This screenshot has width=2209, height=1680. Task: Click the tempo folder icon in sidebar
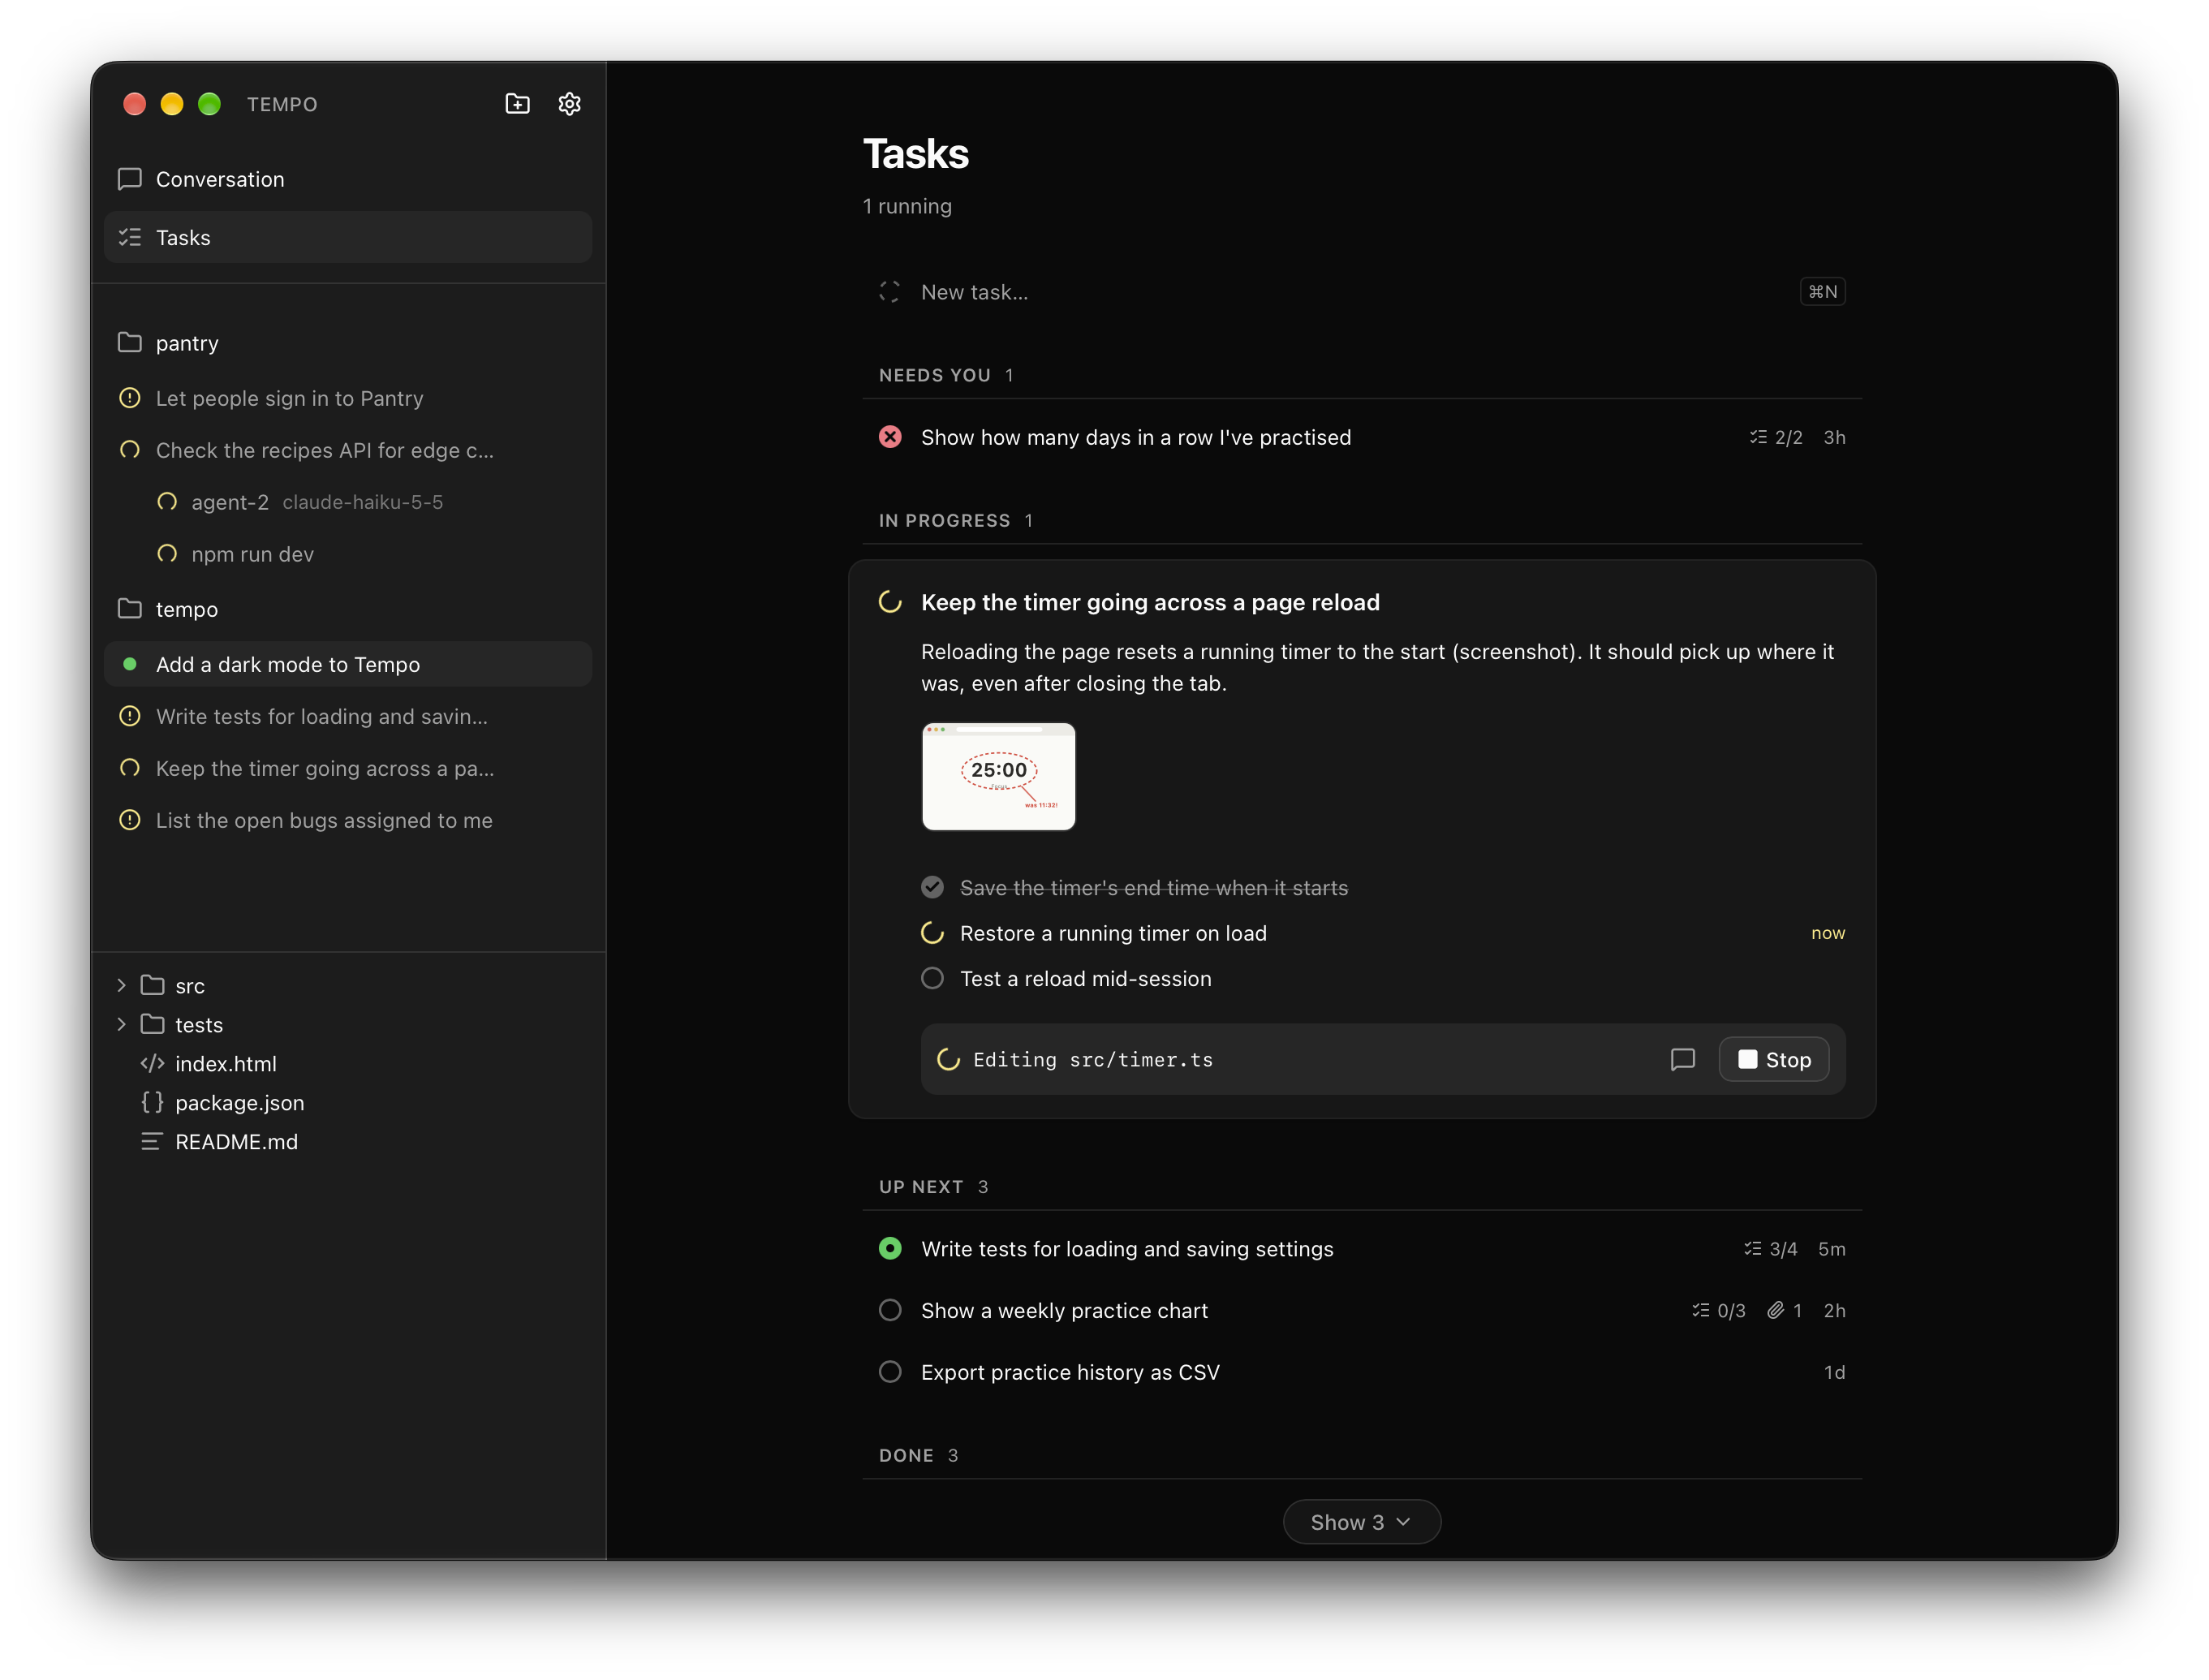(130, 609)
